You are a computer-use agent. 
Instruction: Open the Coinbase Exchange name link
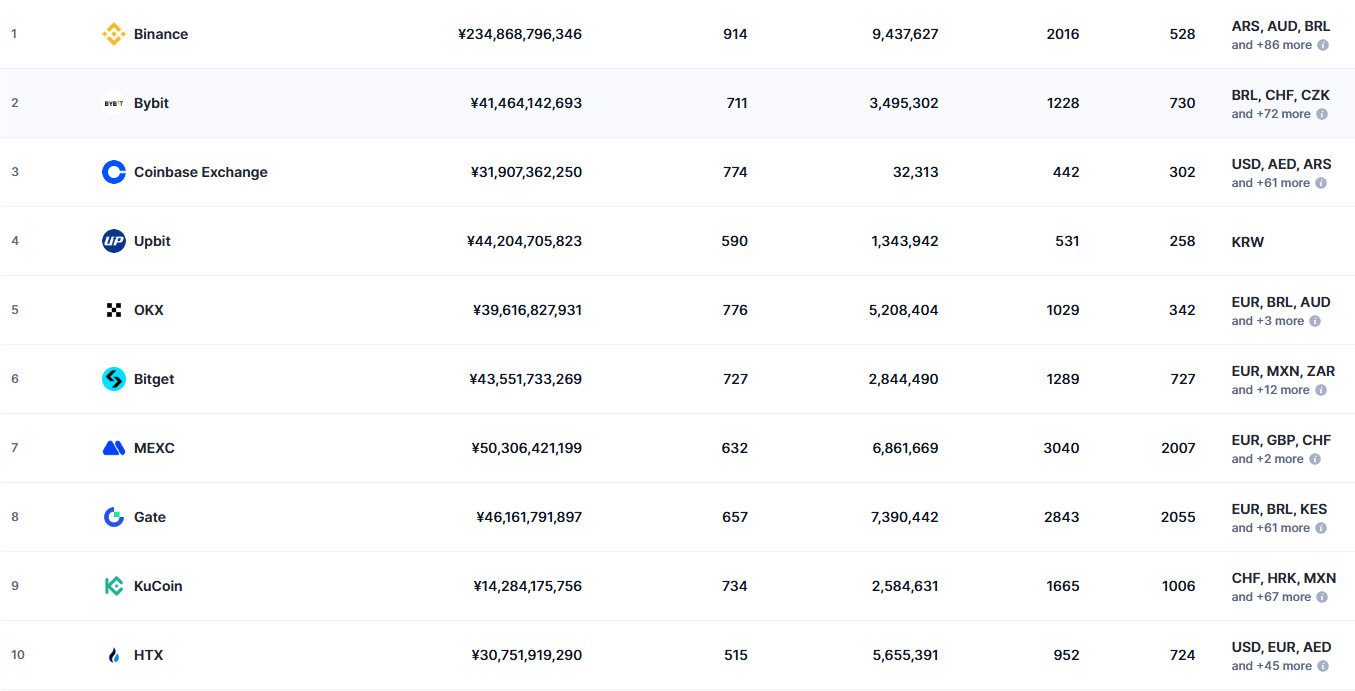click(x=201, y=172)
